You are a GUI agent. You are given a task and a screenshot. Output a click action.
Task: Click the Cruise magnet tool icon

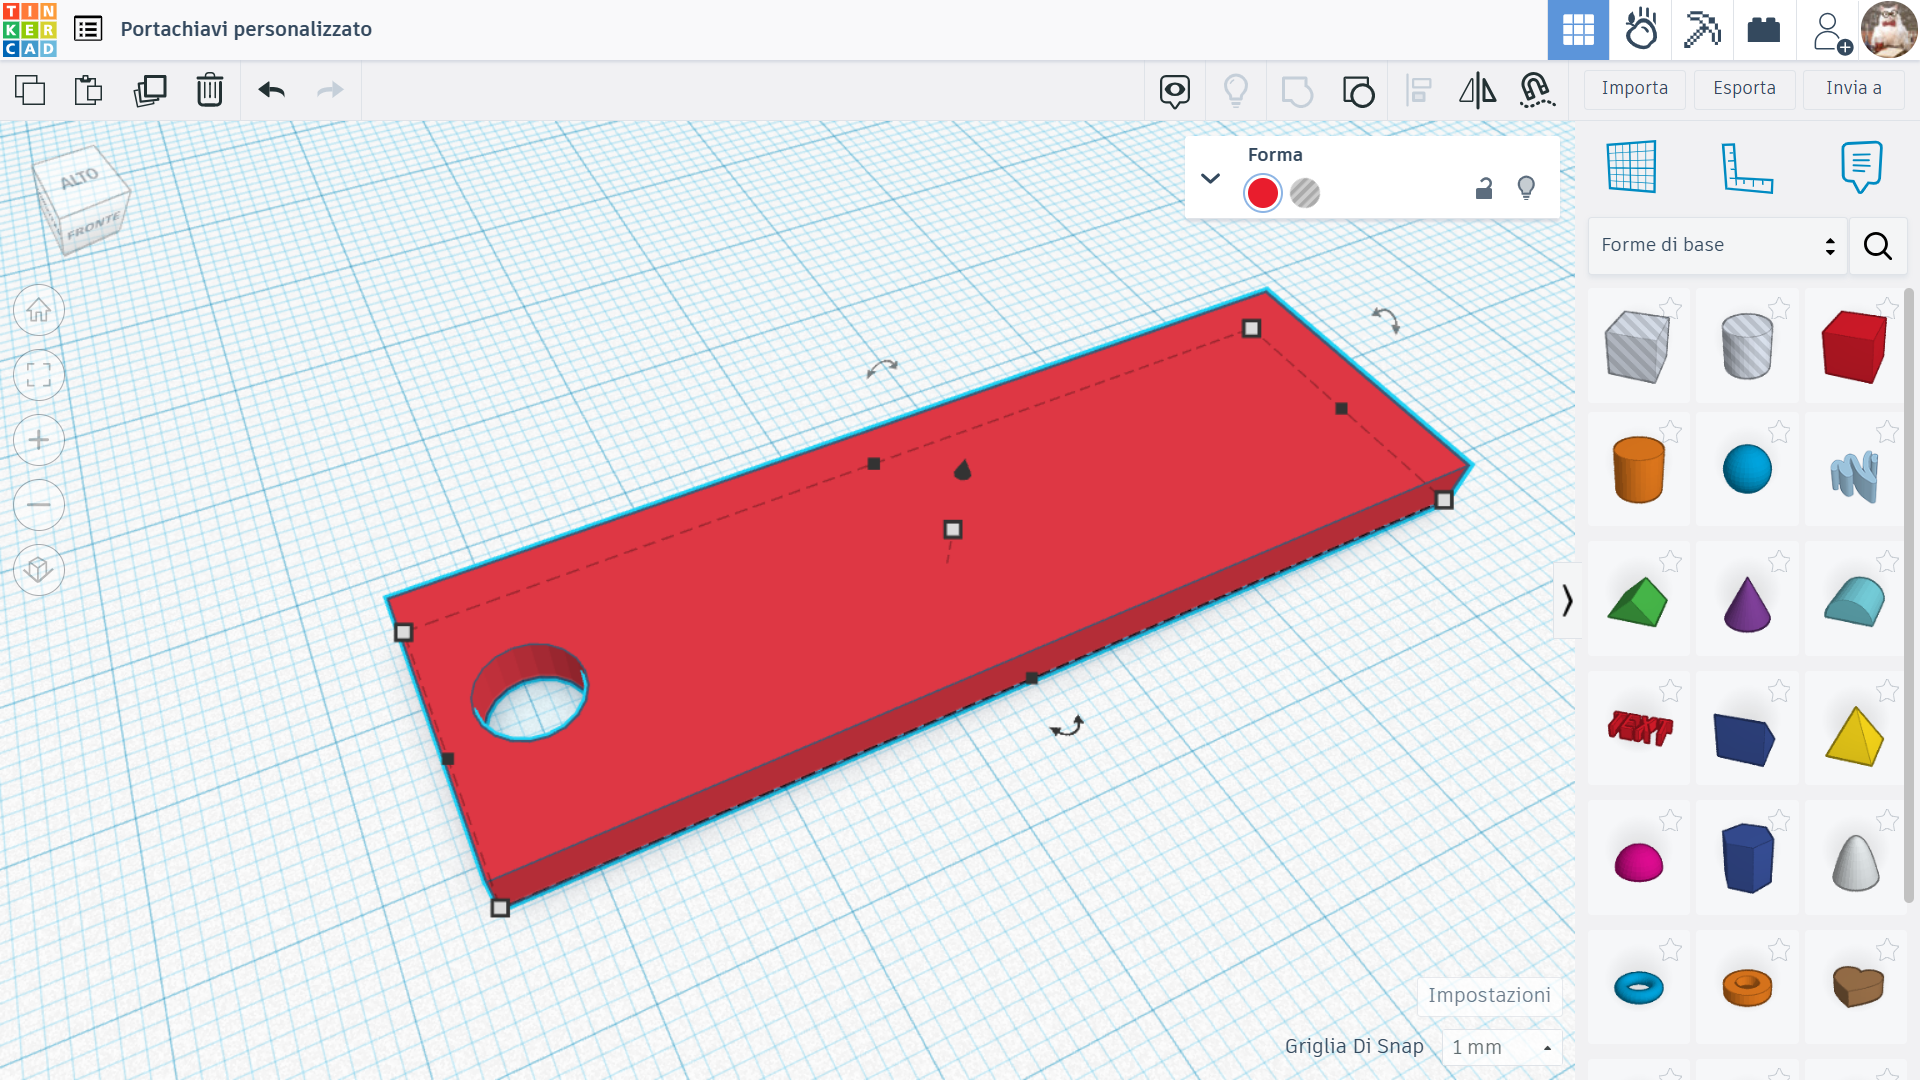tap(1537, 91)
